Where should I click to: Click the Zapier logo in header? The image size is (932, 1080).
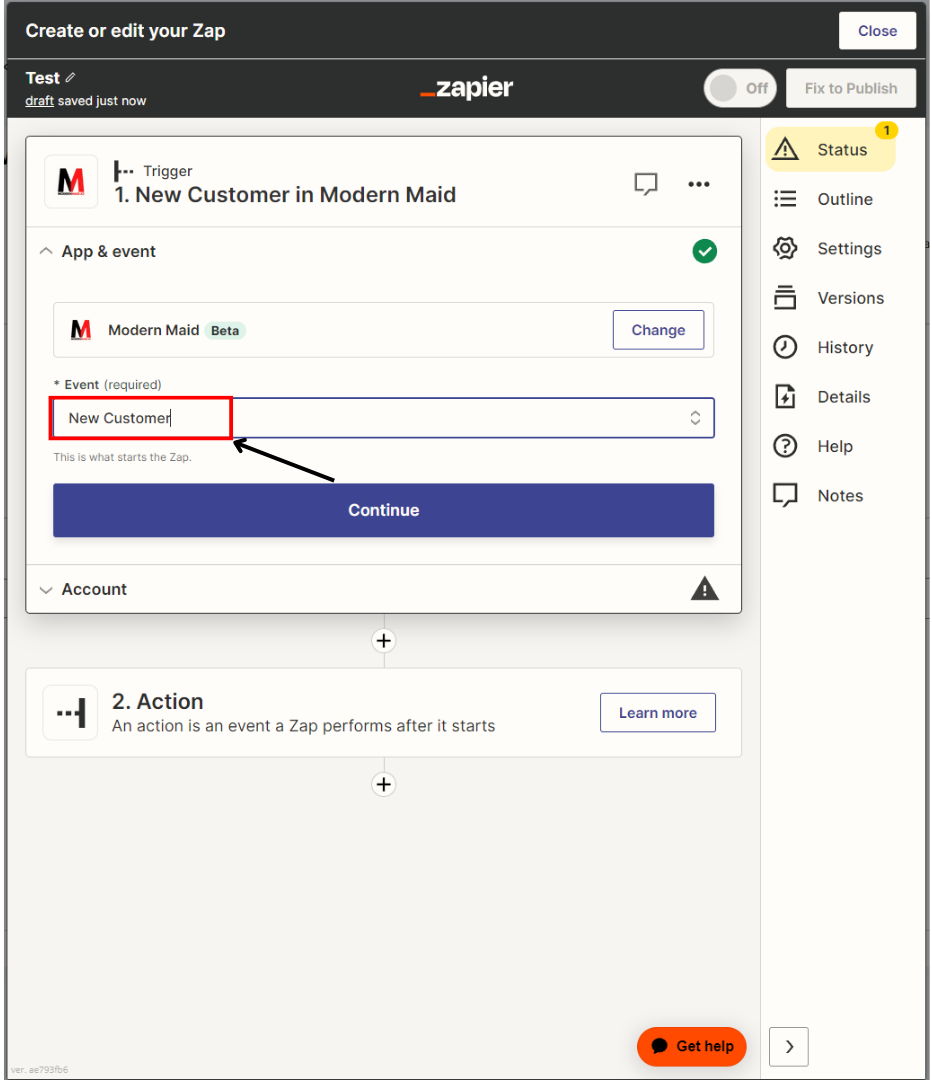(x=466, y=88)
